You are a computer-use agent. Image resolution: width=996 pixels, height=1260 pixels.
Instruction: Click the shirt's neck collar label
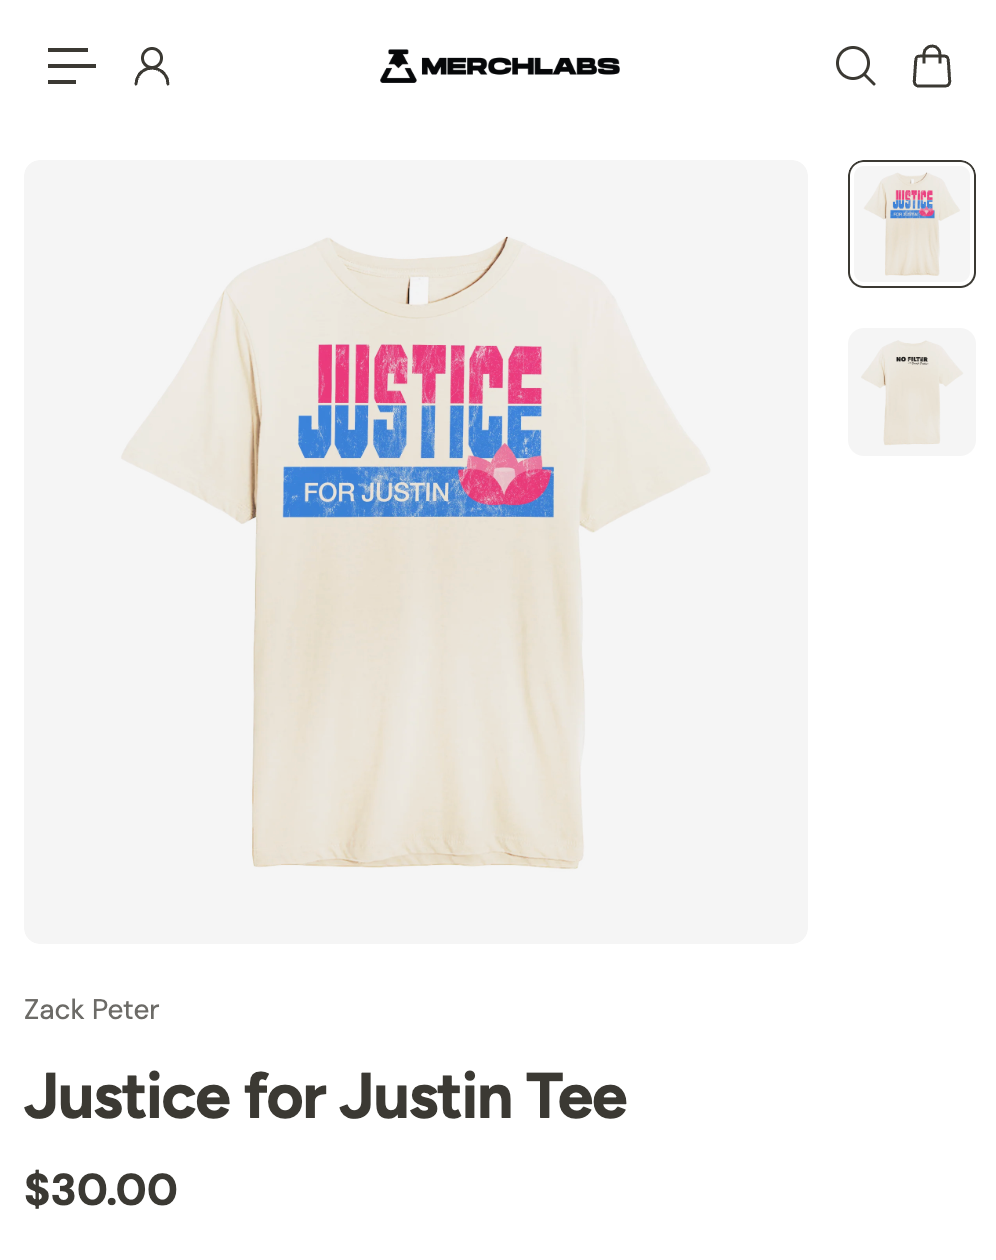click(418, 291)
